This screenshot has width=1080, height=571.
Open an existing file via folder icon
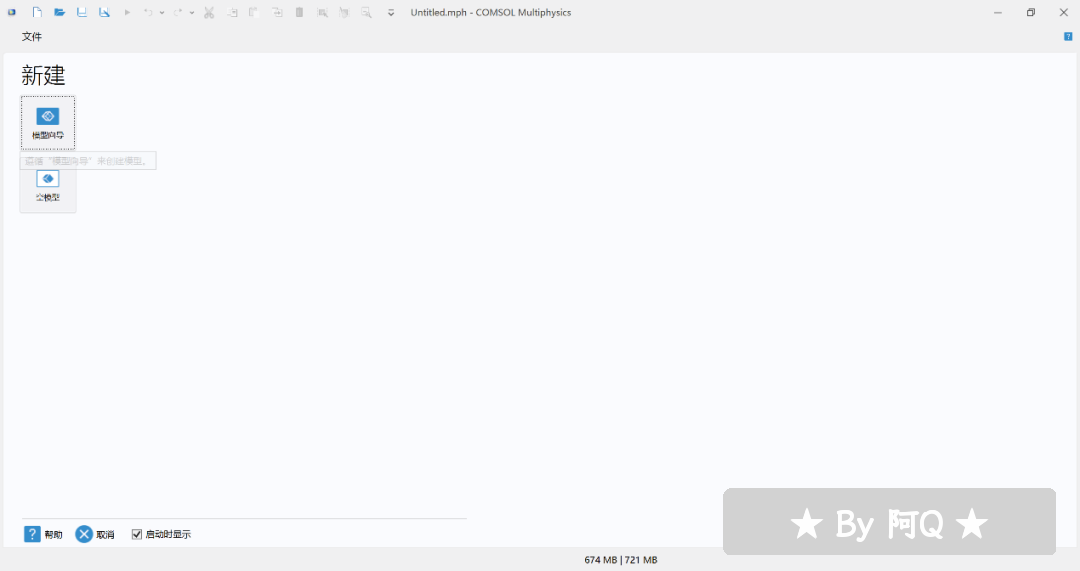60,12
